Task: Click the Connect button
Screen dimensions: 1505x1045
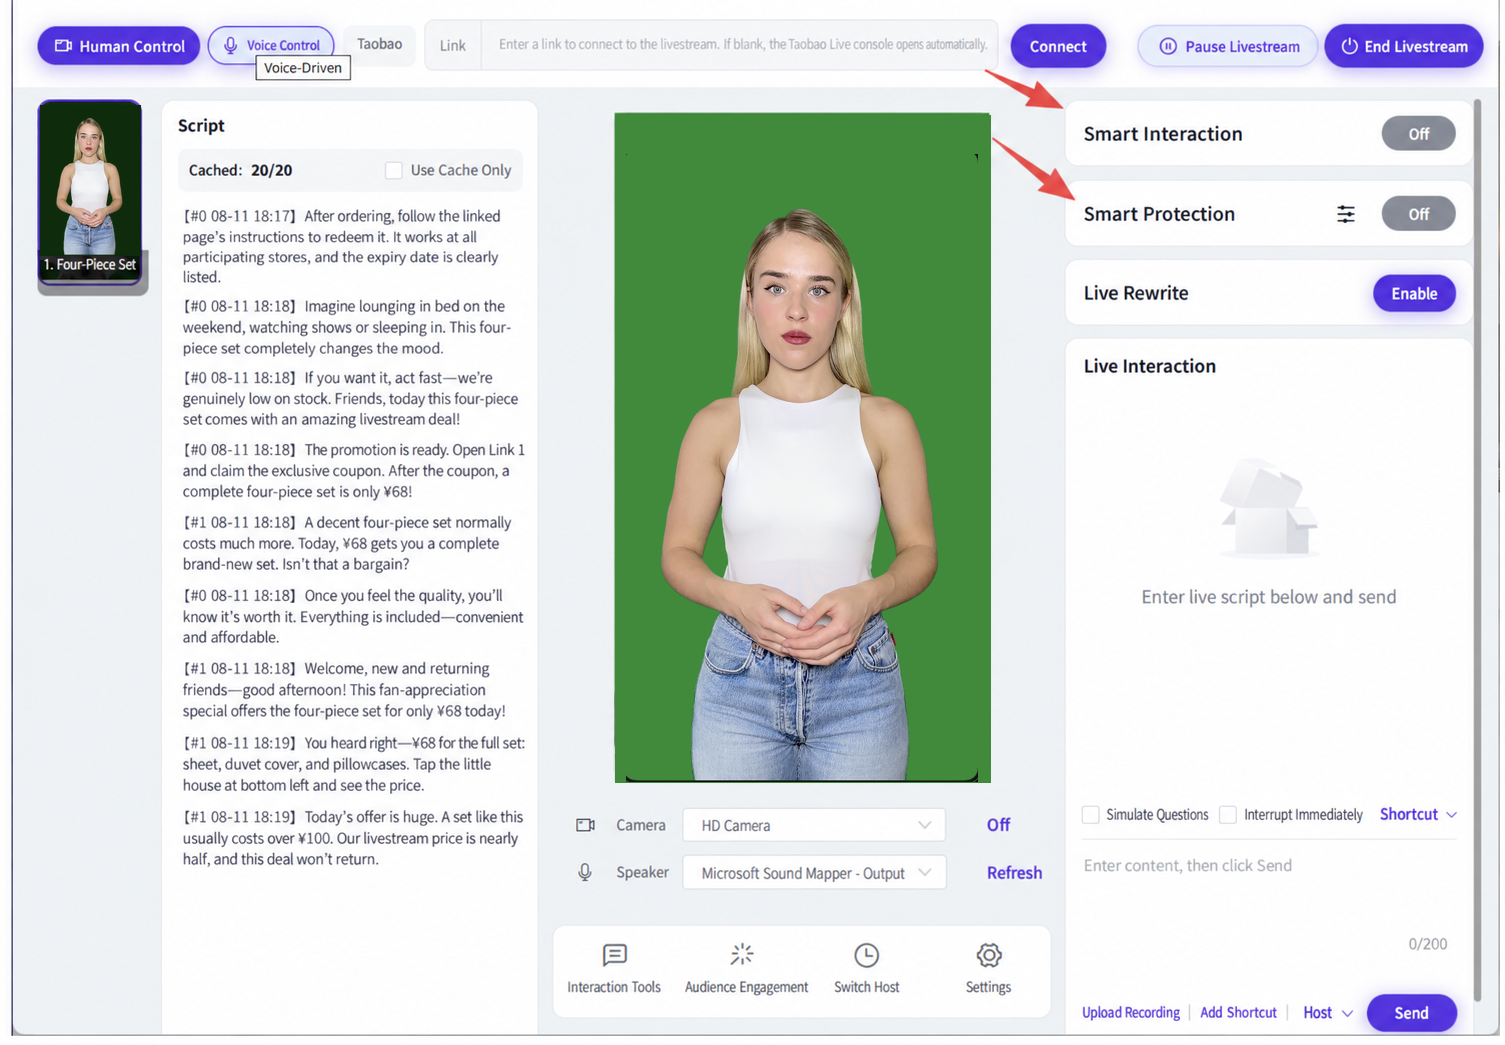Action: tap(1058, 46)
